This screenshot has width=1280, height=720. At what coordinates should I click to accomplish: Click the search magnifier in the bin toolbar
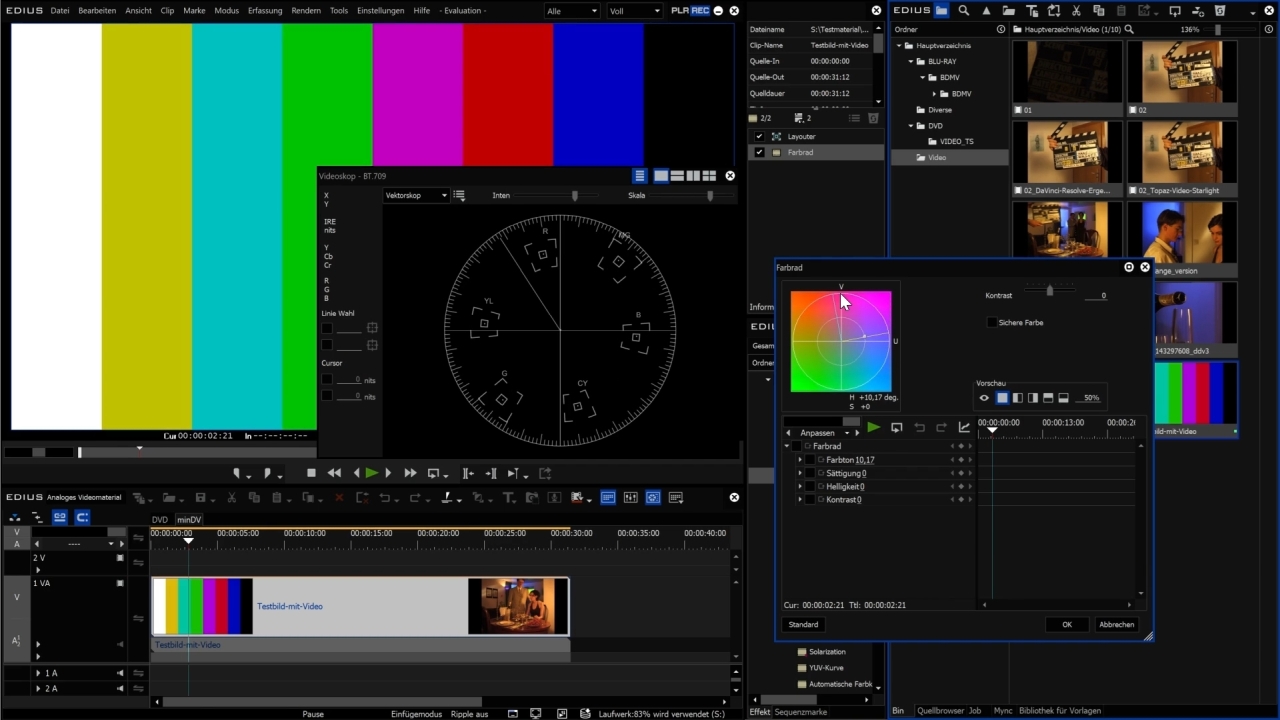[x=963, y=11]
